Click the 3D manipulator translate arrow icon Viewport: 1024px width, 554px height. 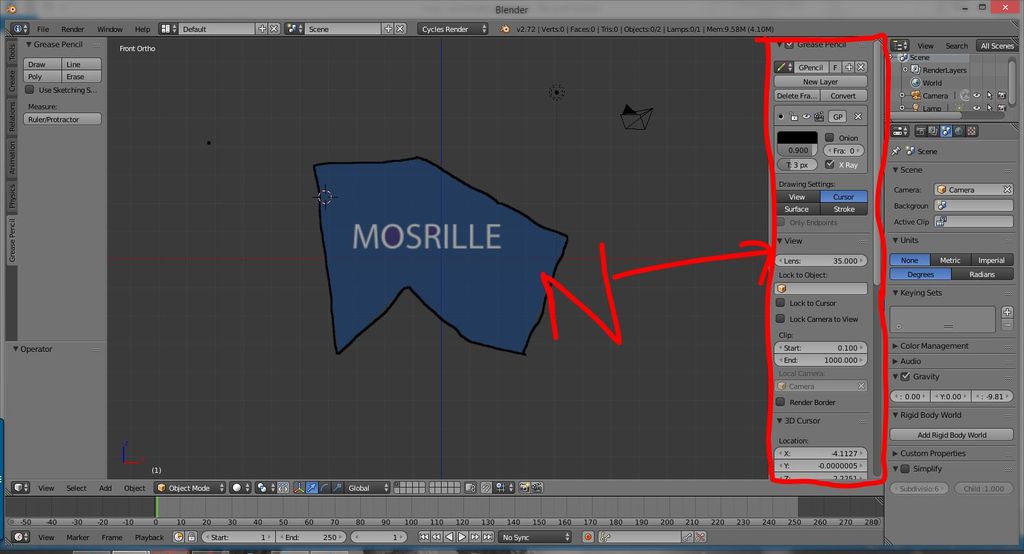coord(312,487)
